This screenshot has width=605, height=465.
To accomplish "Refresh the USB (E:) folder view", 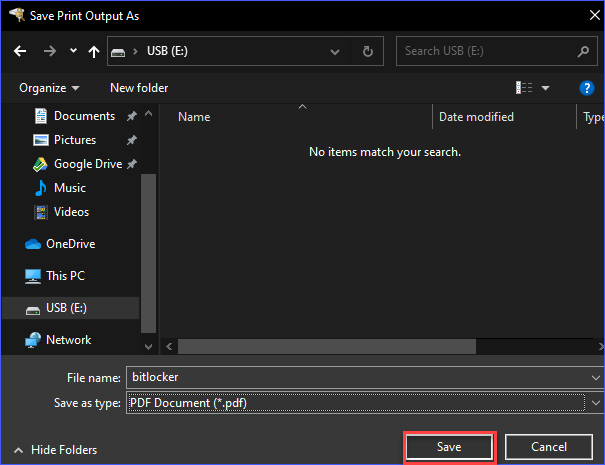I will [x=368, y=51].
